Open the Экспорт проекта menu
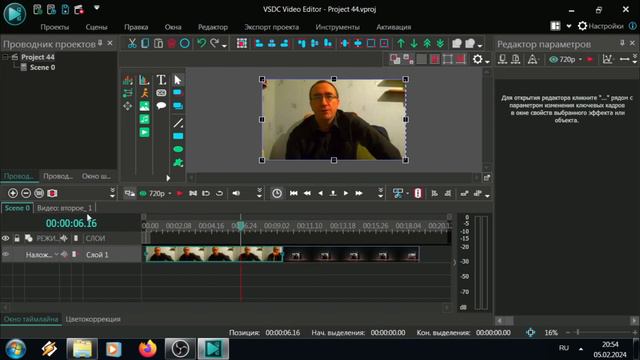This screenshot has width=640, height=360. coord(271,27)
